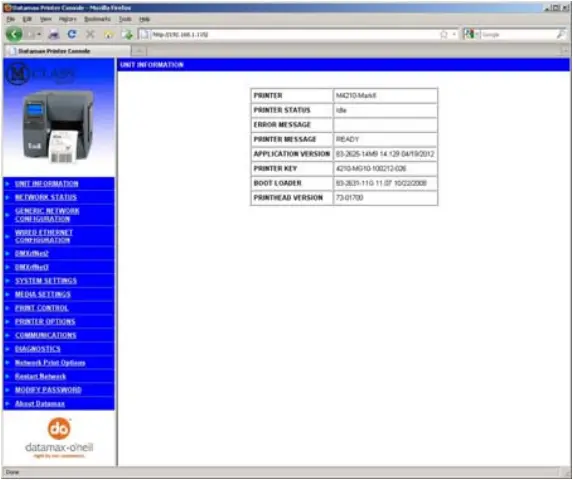Click the PRINTER STATUS label cell
Viewport: 573px width, 480px height.
point(292,110)
